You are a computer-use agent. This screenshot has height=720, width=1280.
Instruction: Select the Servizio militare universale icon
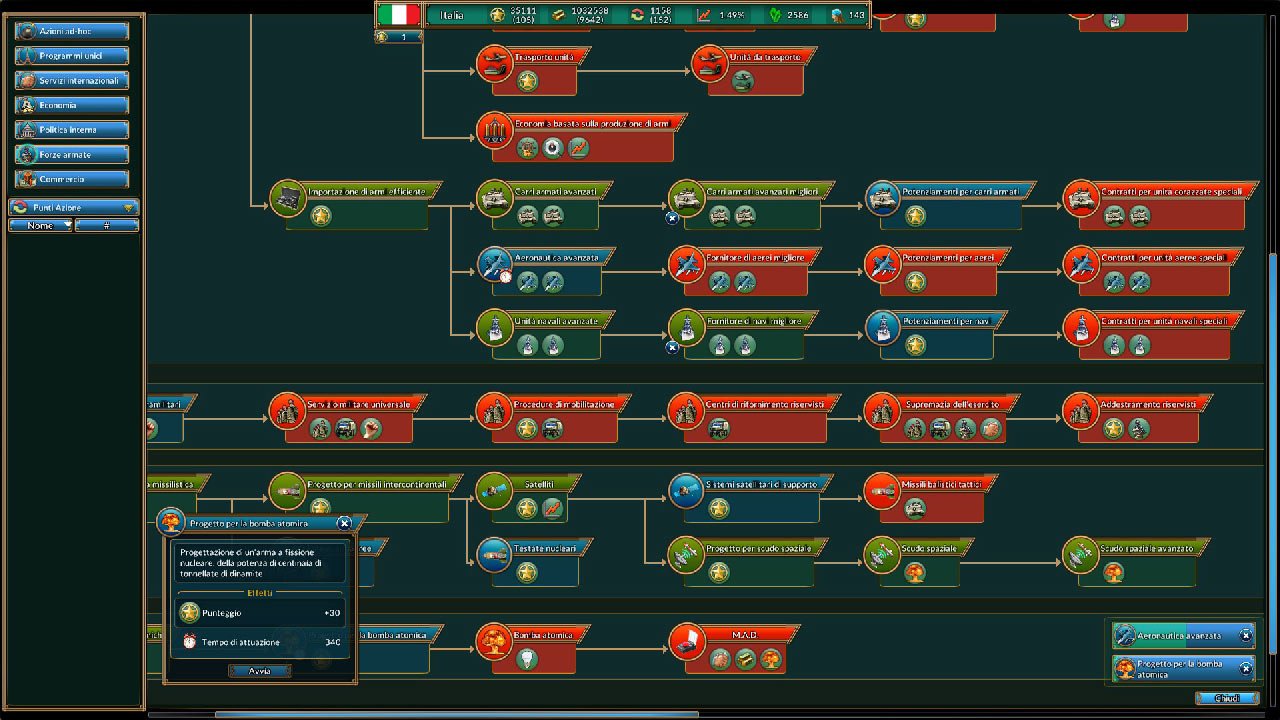[287, 410]
